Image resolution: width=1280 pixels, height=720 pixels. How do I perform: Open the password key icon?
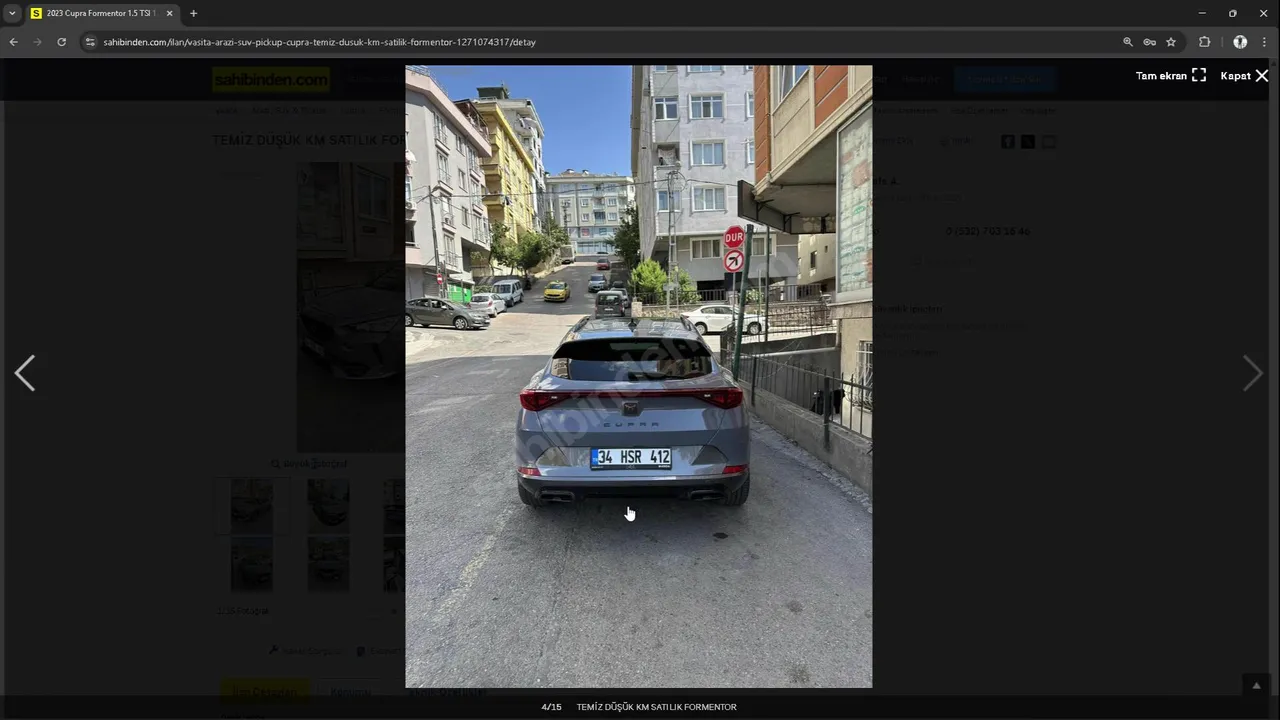click(1150, 42)
